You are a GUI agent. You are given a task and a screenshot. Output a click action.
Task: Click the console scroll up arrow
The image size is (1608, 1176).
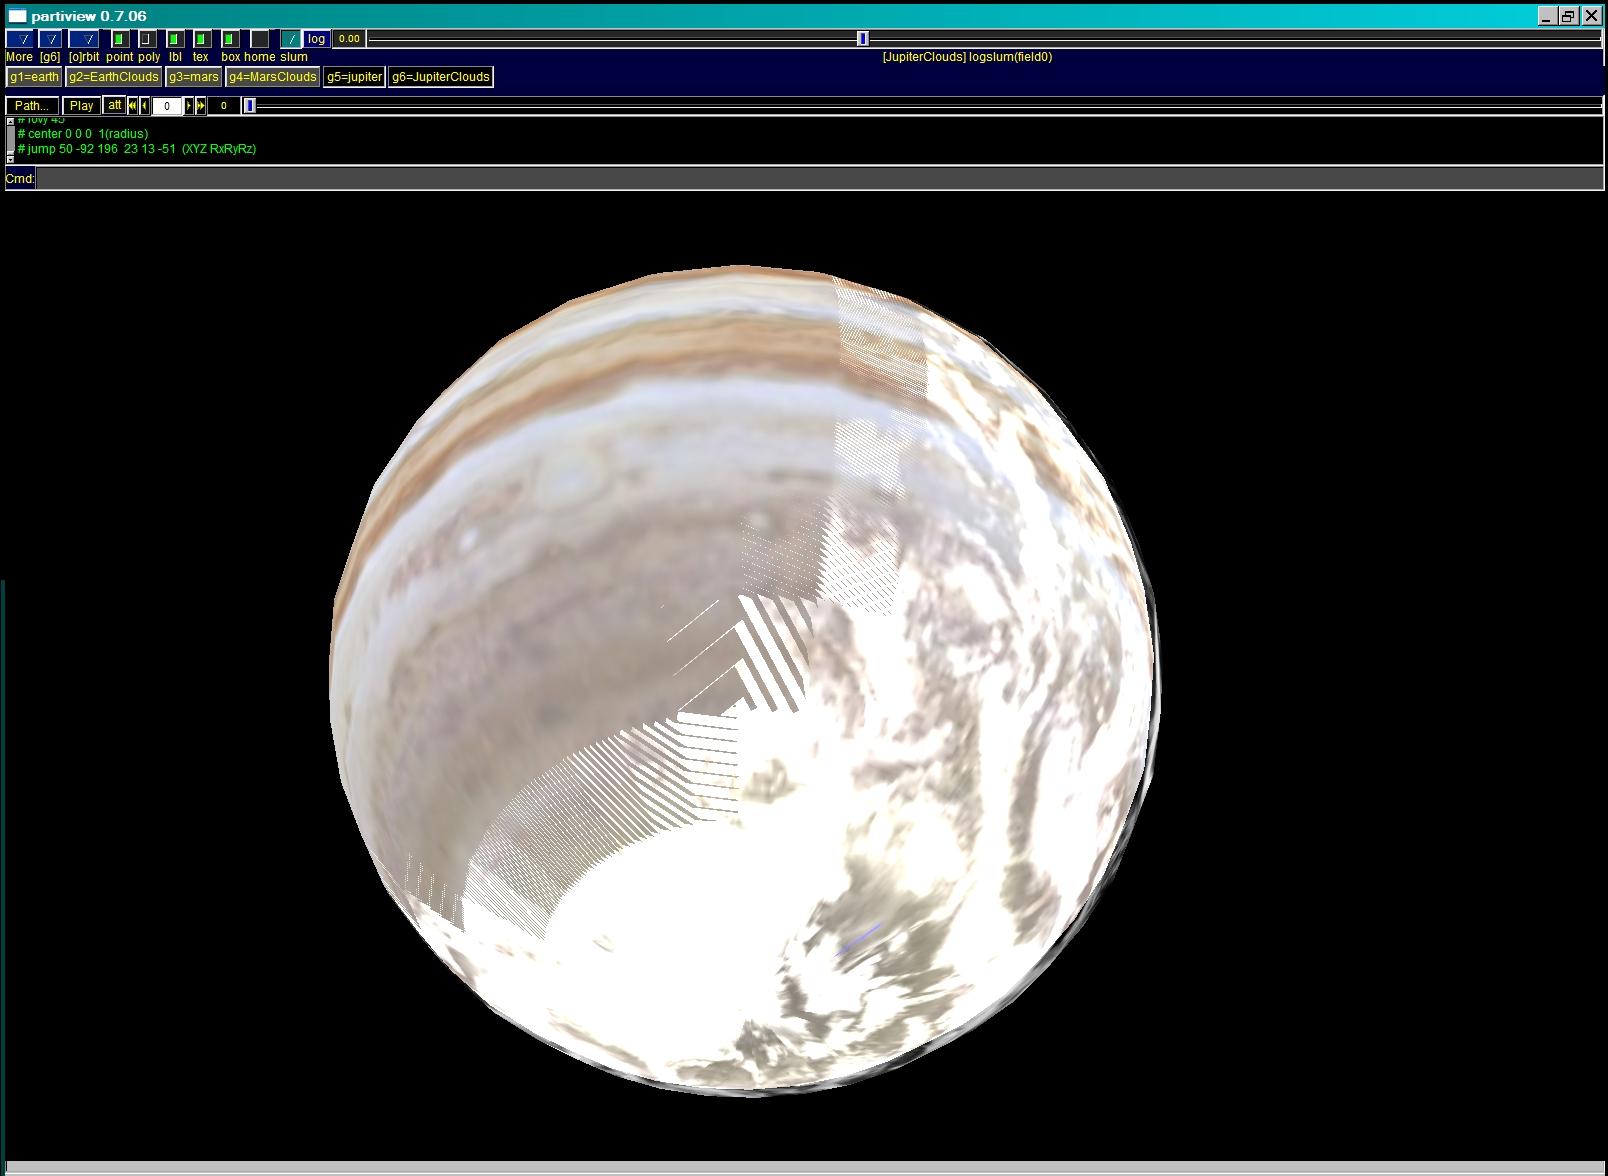click(x=10, y=121)
